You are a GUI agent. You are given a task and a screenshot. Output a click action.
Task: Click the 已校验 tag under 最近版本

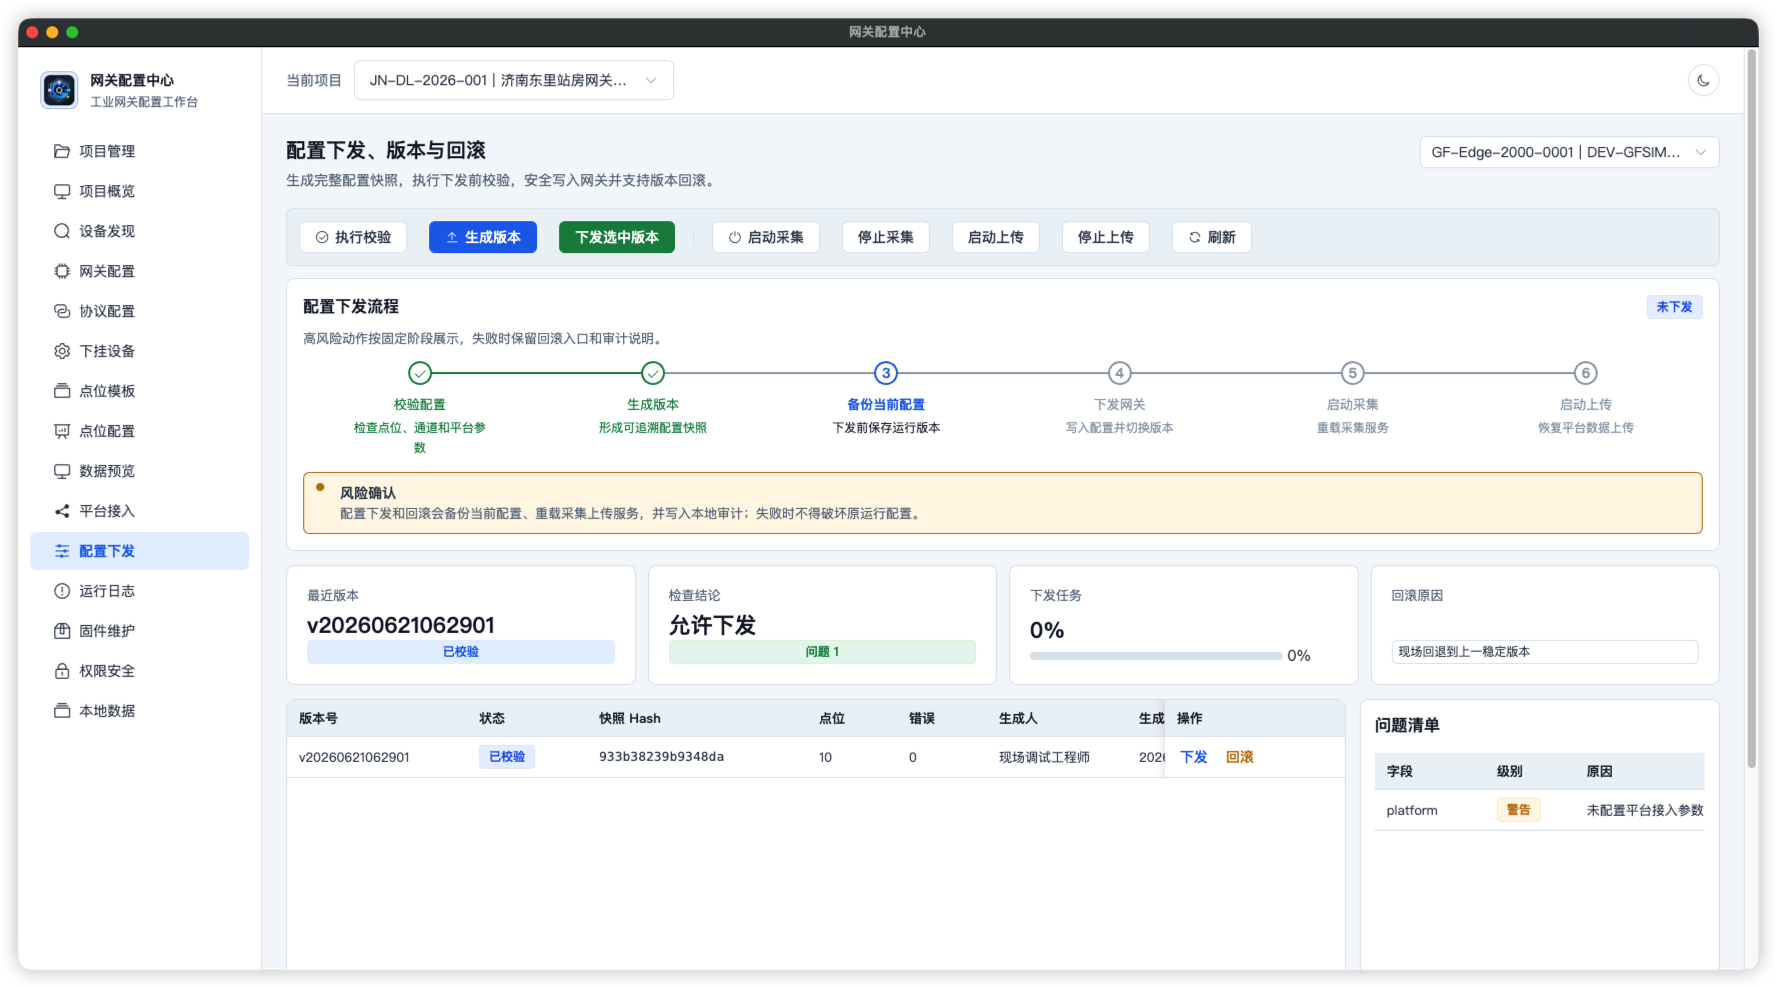[461, 651]
